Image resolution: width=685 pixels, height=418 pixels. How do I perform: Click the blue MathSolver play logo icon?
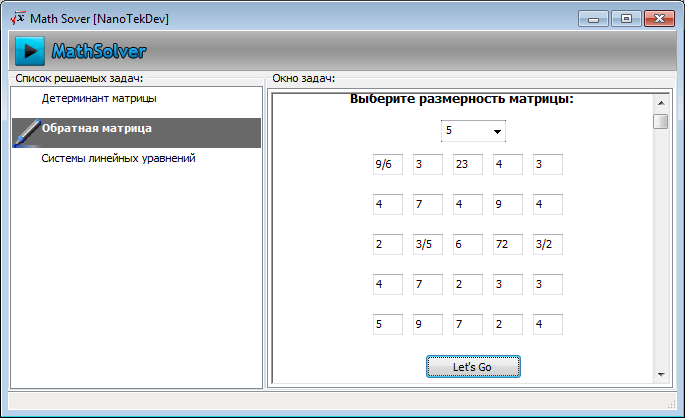click(30, 51)
